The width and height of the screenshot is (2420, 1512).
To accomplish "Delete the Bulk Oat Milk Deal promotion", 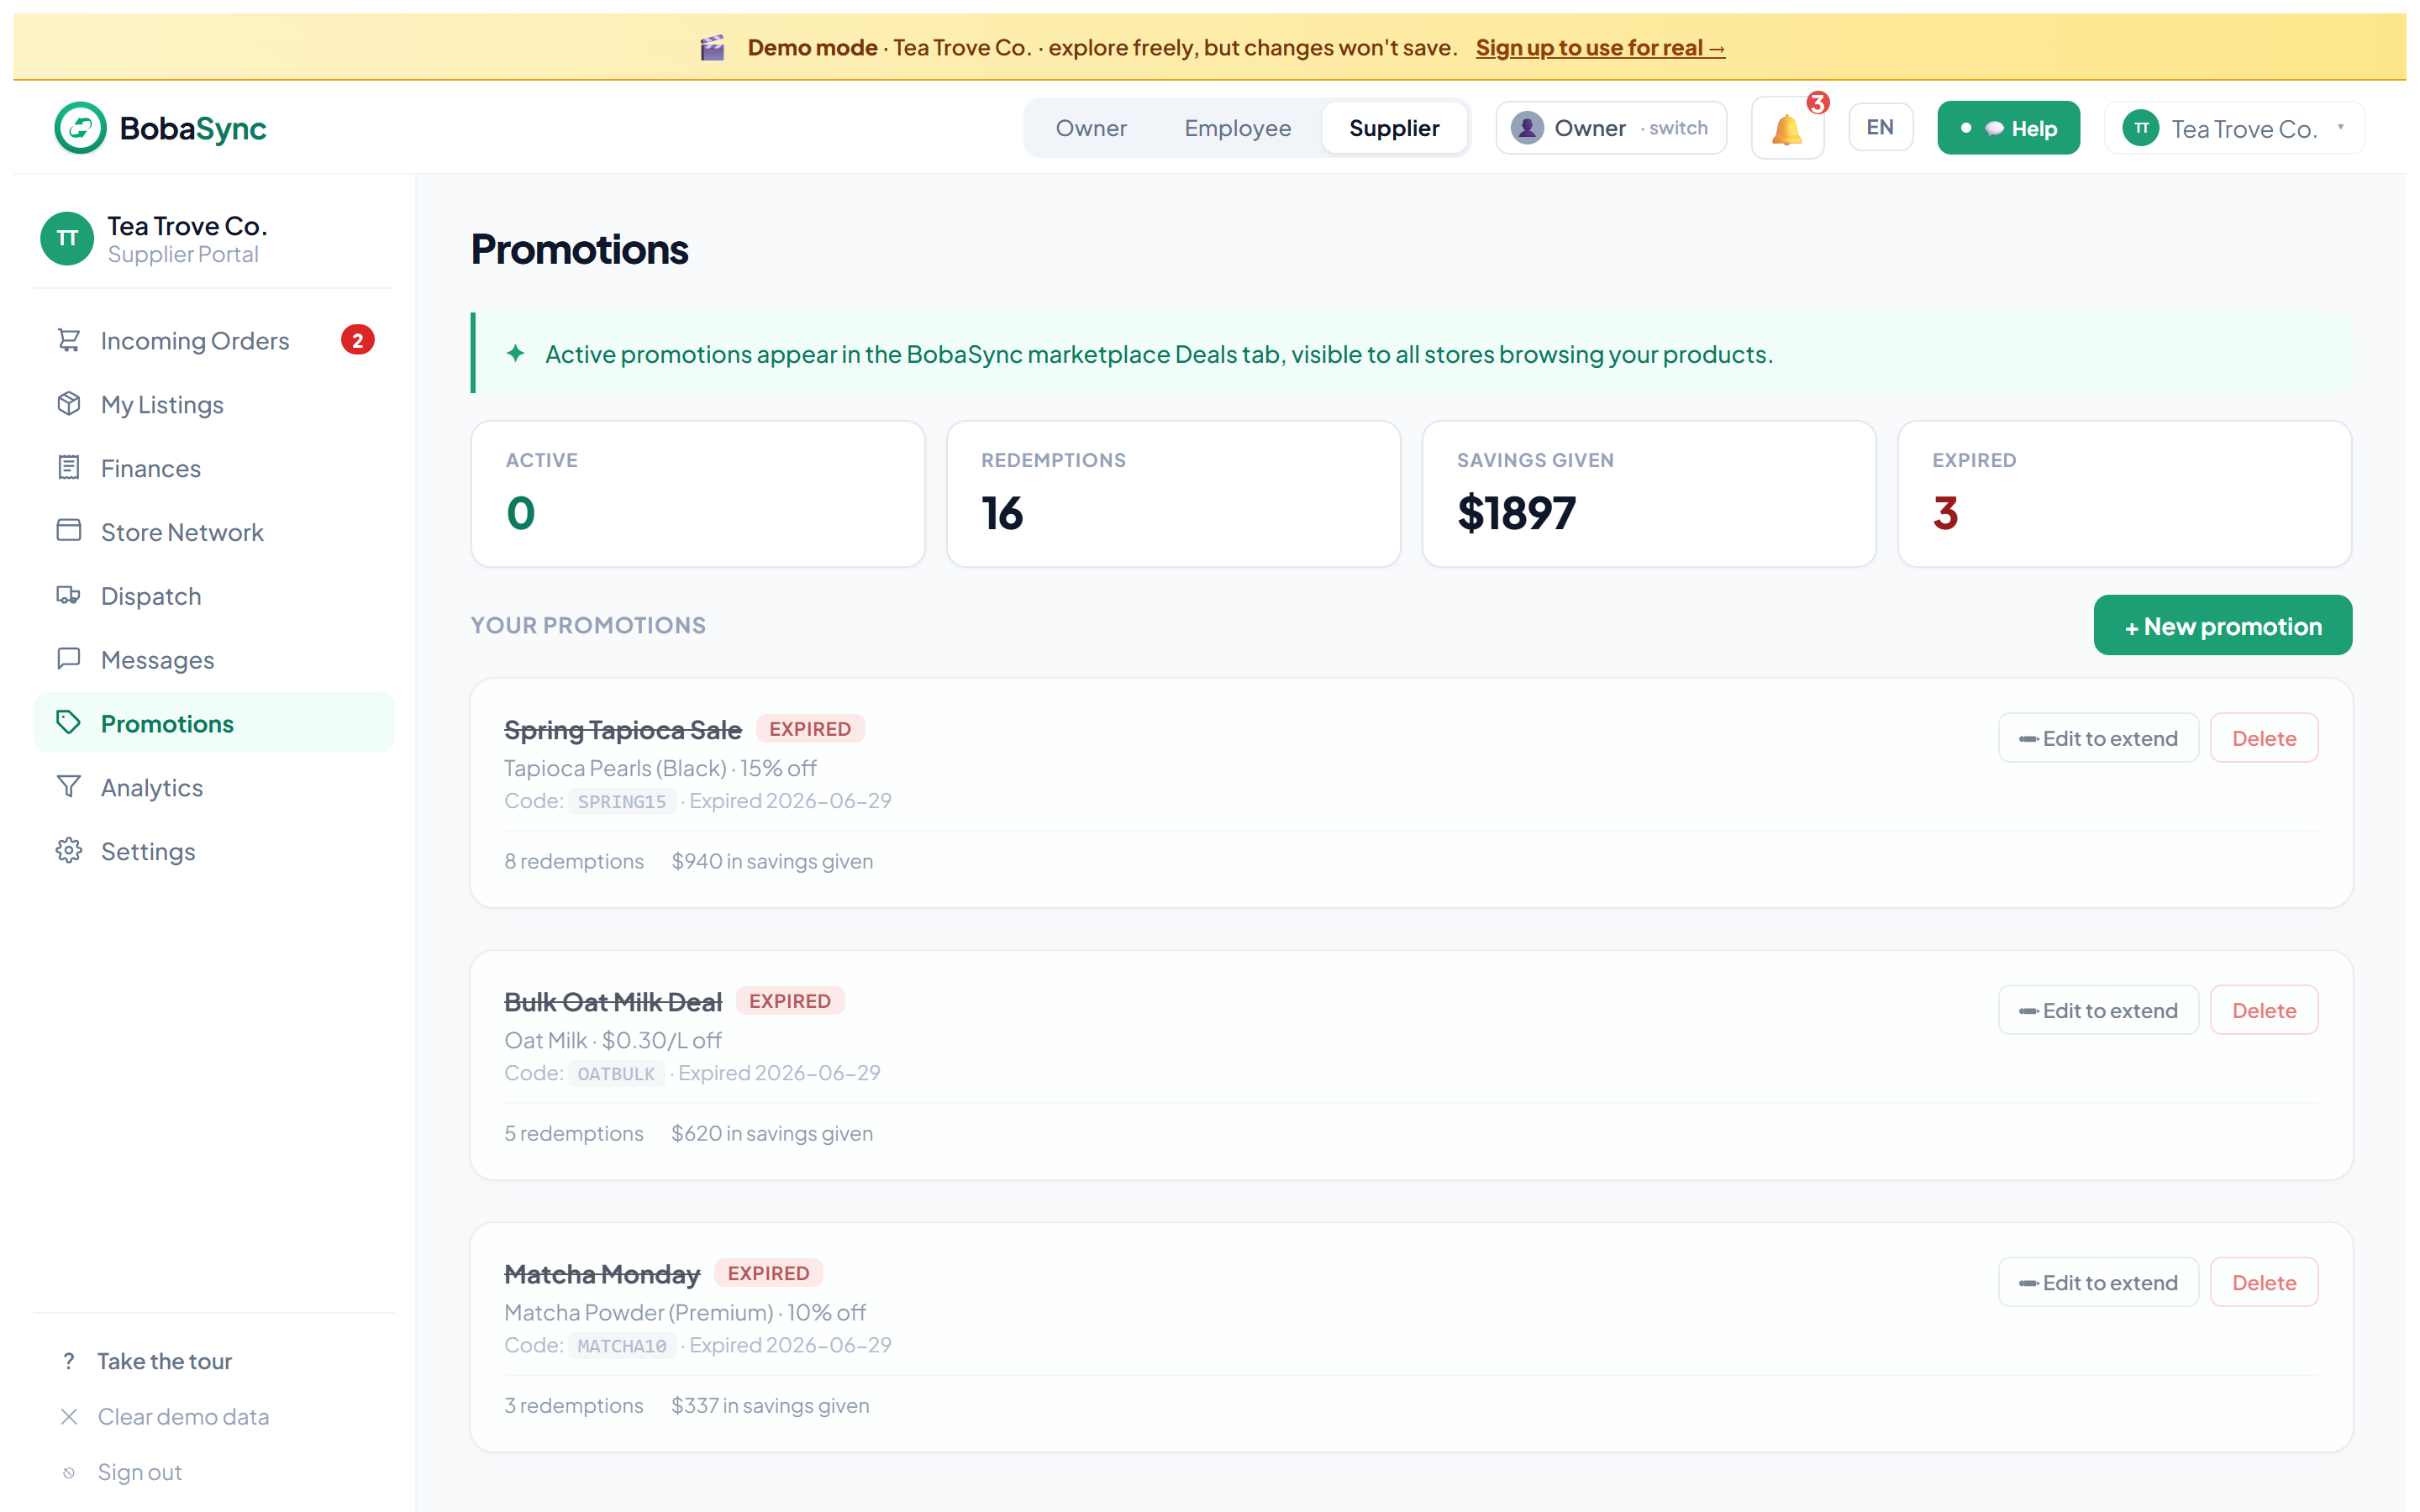I will pos(2263,1010).
